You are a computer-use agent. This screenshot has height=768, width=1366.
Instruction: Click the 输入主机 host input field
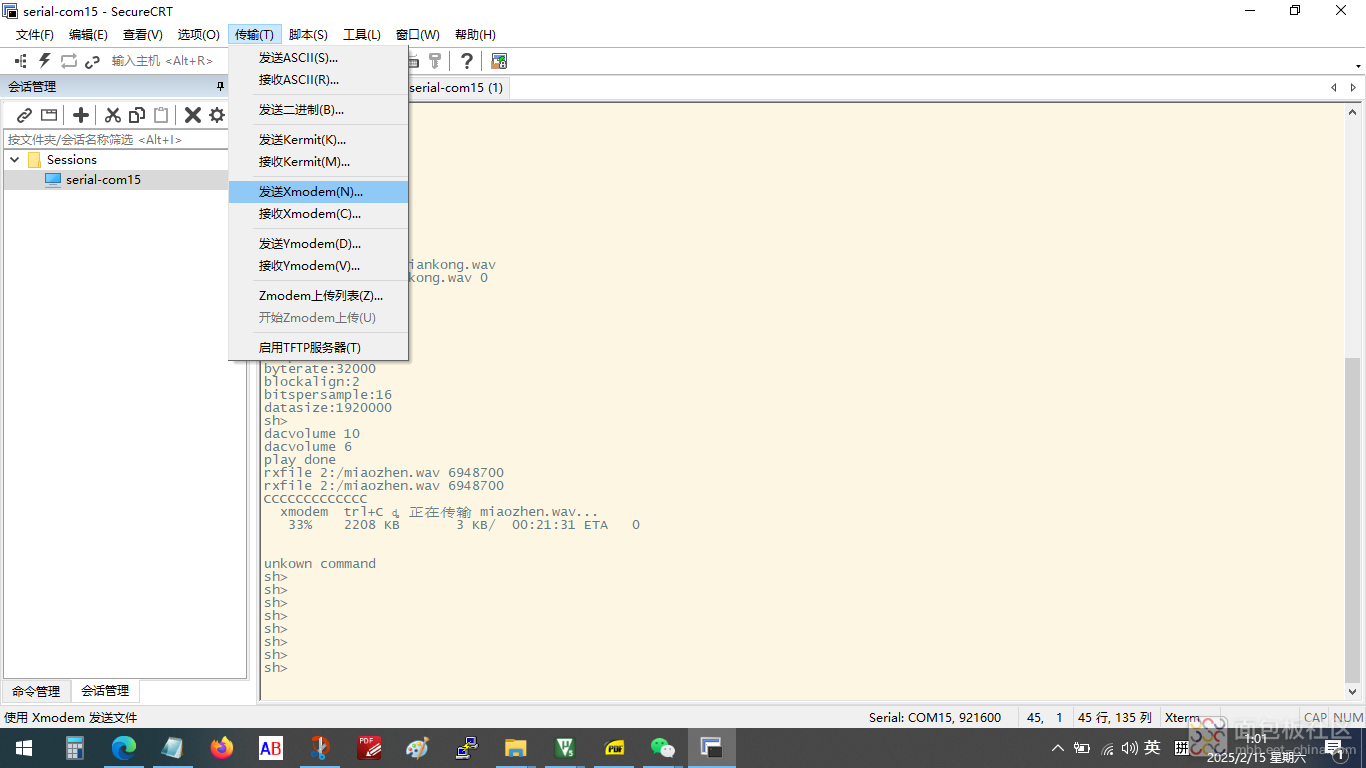[x=162, y=61]
